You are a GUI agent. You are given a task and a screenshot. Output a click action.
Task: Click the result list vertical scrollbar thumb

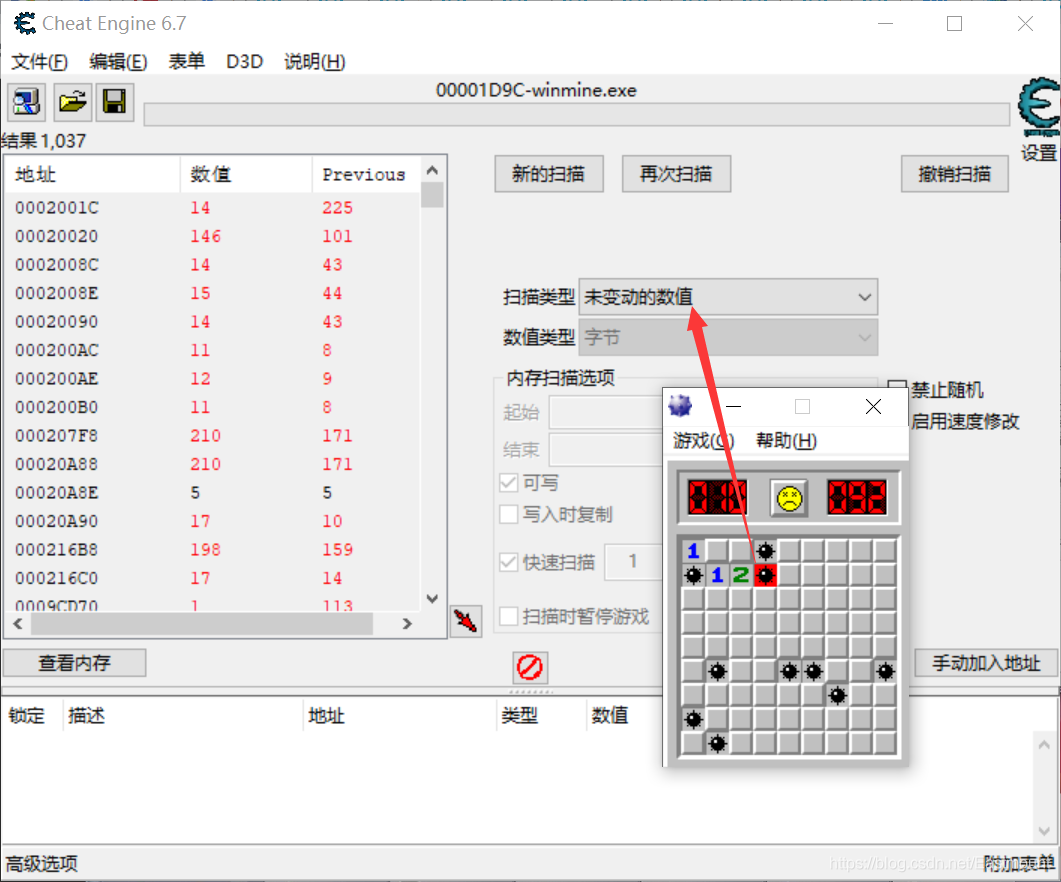point(432,196)
